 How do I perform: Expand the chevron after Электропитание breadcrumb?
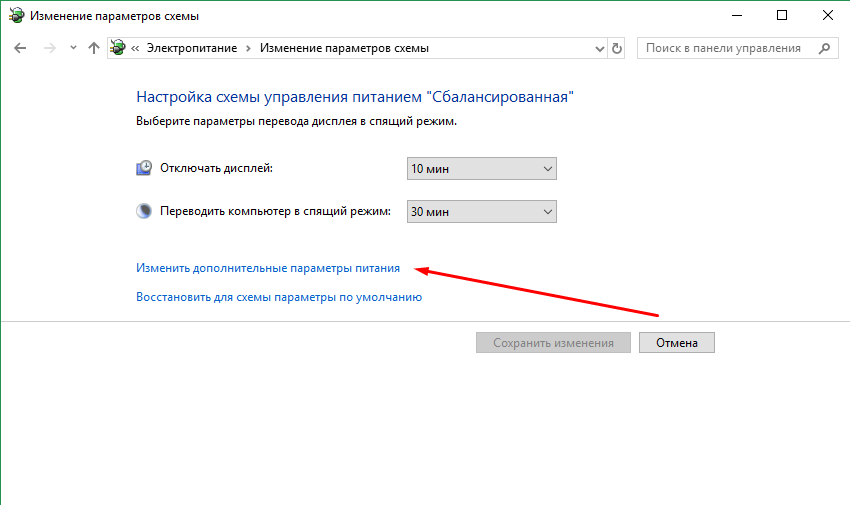point(248,48)
